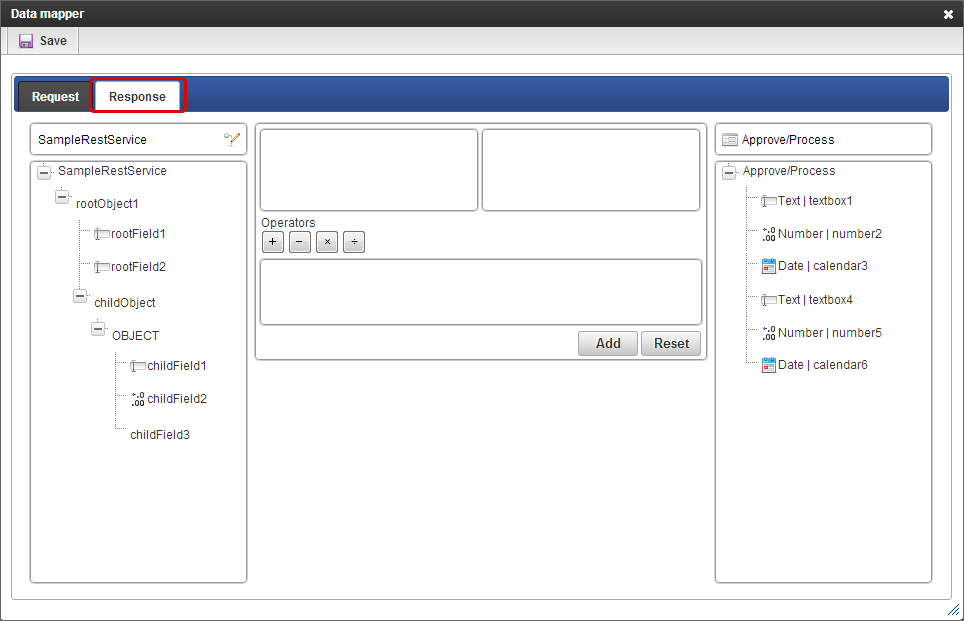This screenshot has height=621, width=964.
Task: Select childField1 in the tree
Action: coord(177,366)
